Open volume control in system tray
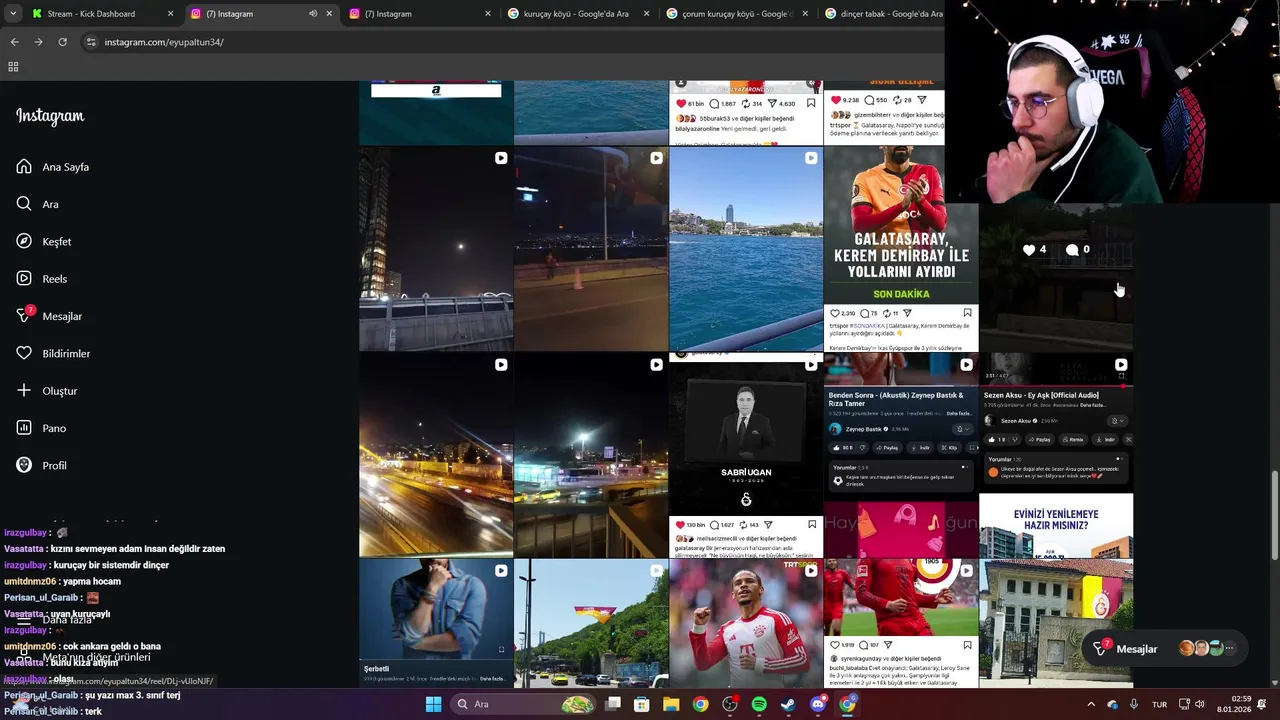Image resolution: width=1280 pixels, height=720 pixels. [1200, 704]
